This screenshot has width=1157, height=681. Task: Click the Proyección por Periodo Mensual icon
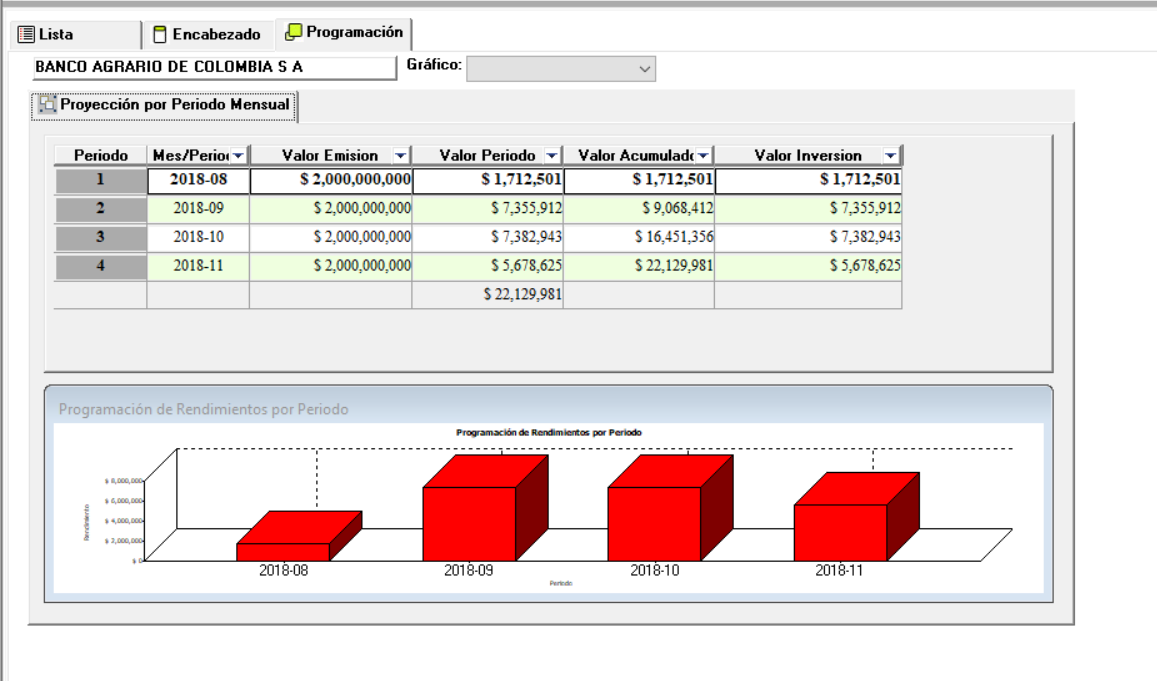coord(47,104)
